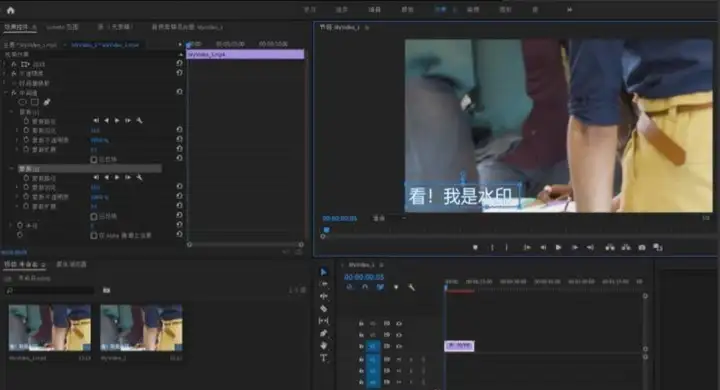This screenshot has height=390, width=720.
Task: Open timeline display settings wrench
Action: tap(411, 287)
